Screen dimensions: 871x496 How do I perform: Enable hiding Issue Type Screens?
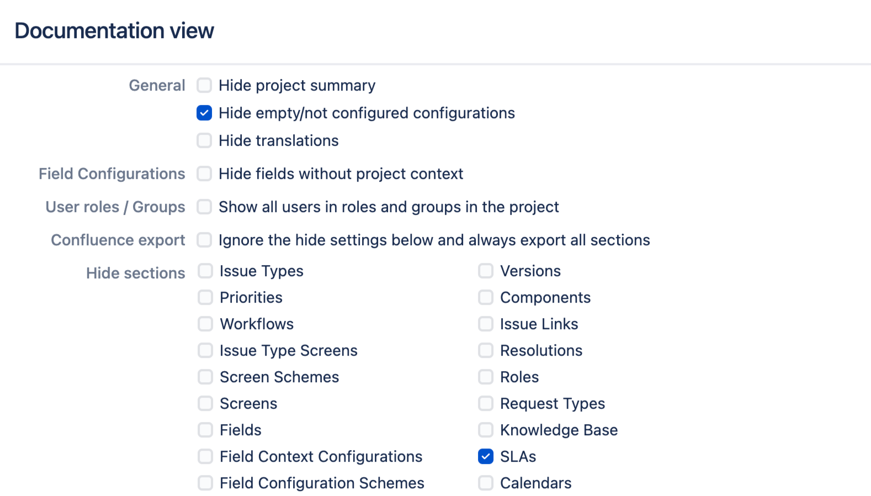(205, 350)
